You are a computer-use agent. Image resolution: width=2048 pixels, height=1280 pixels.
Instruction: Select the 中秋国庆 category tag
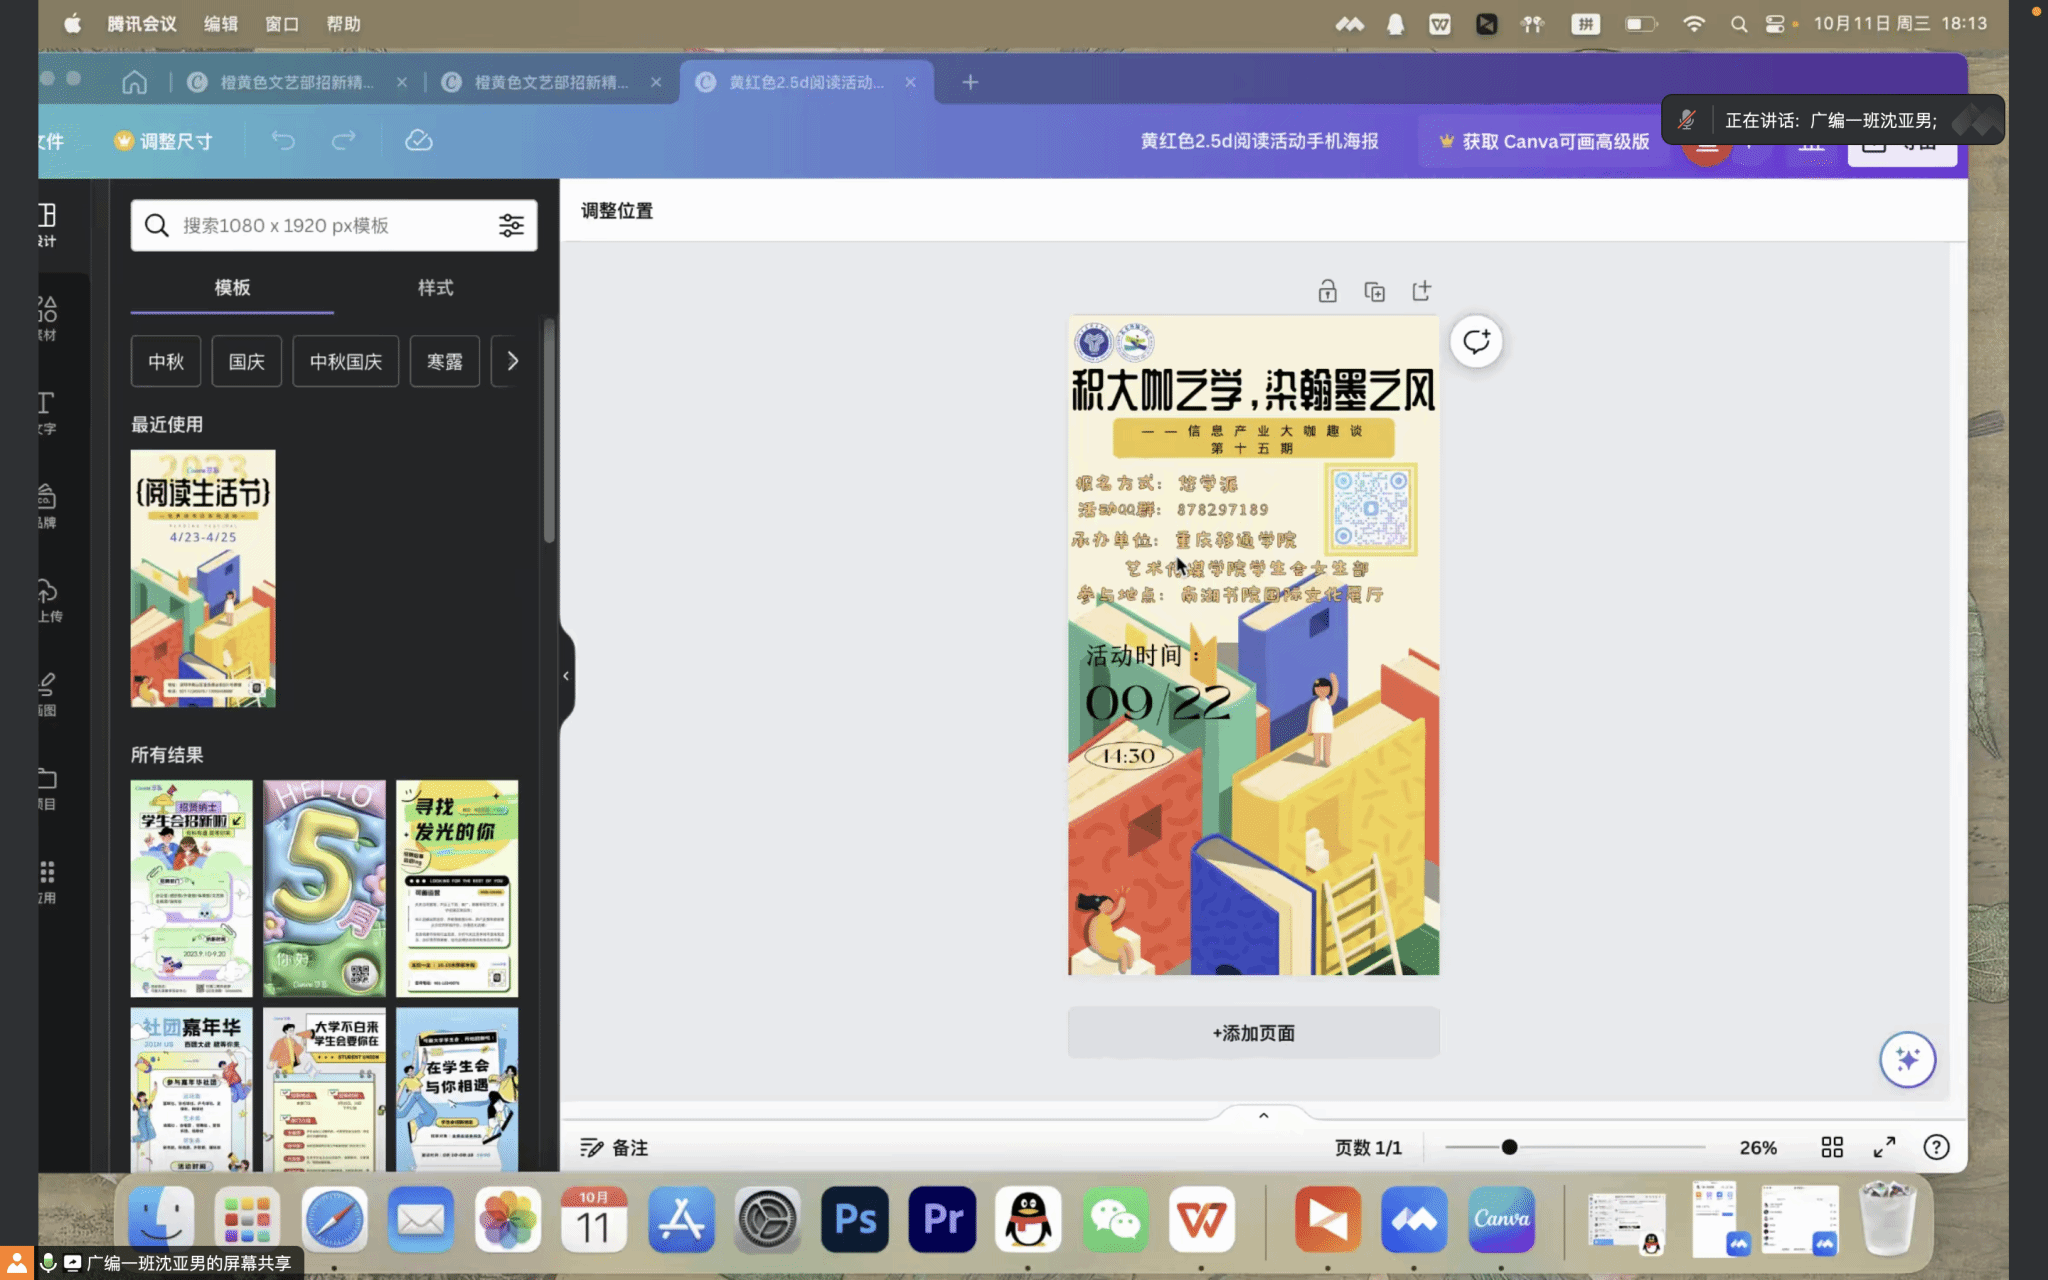(345, 361)
